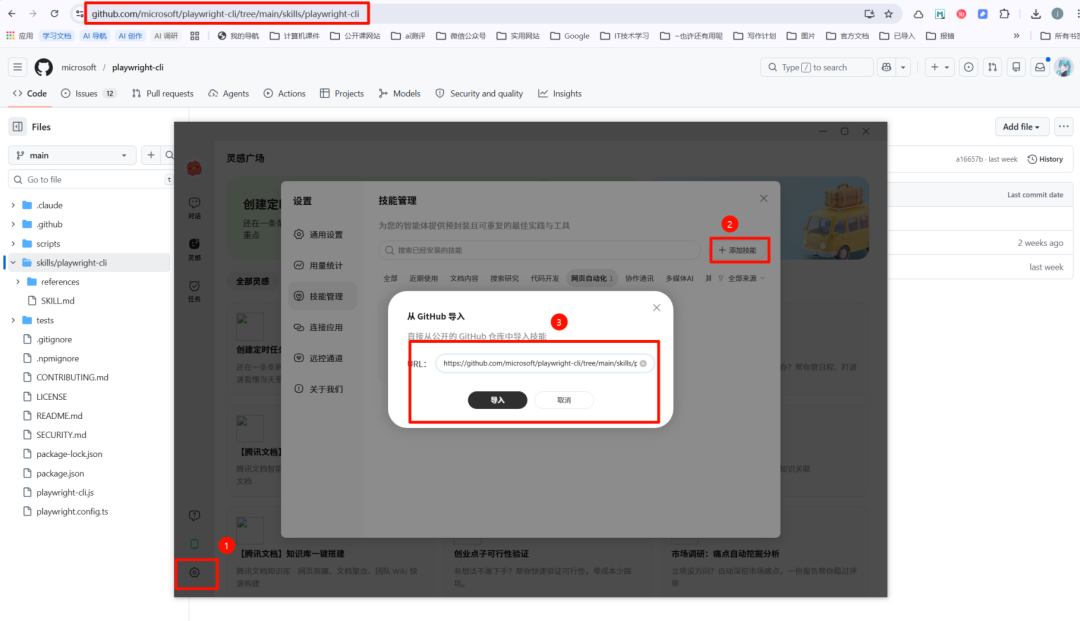Image resolution: width=1080 pixels, height=621 pixels.
Task: Open 连接应用 in the settings sidebar
Action: [322, 328]
